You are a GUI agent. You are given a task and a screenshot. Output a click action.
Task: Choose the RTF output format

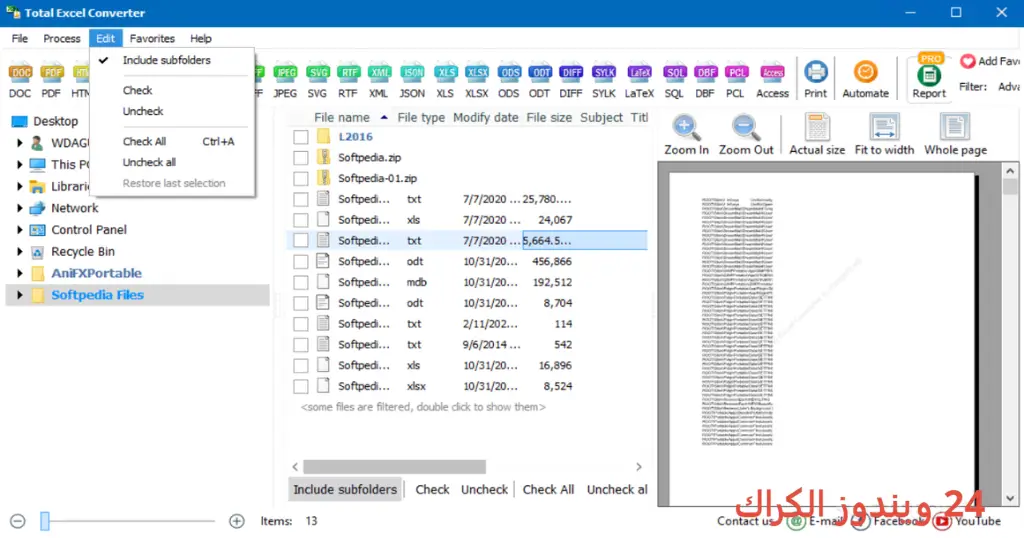tap(349, 80)
